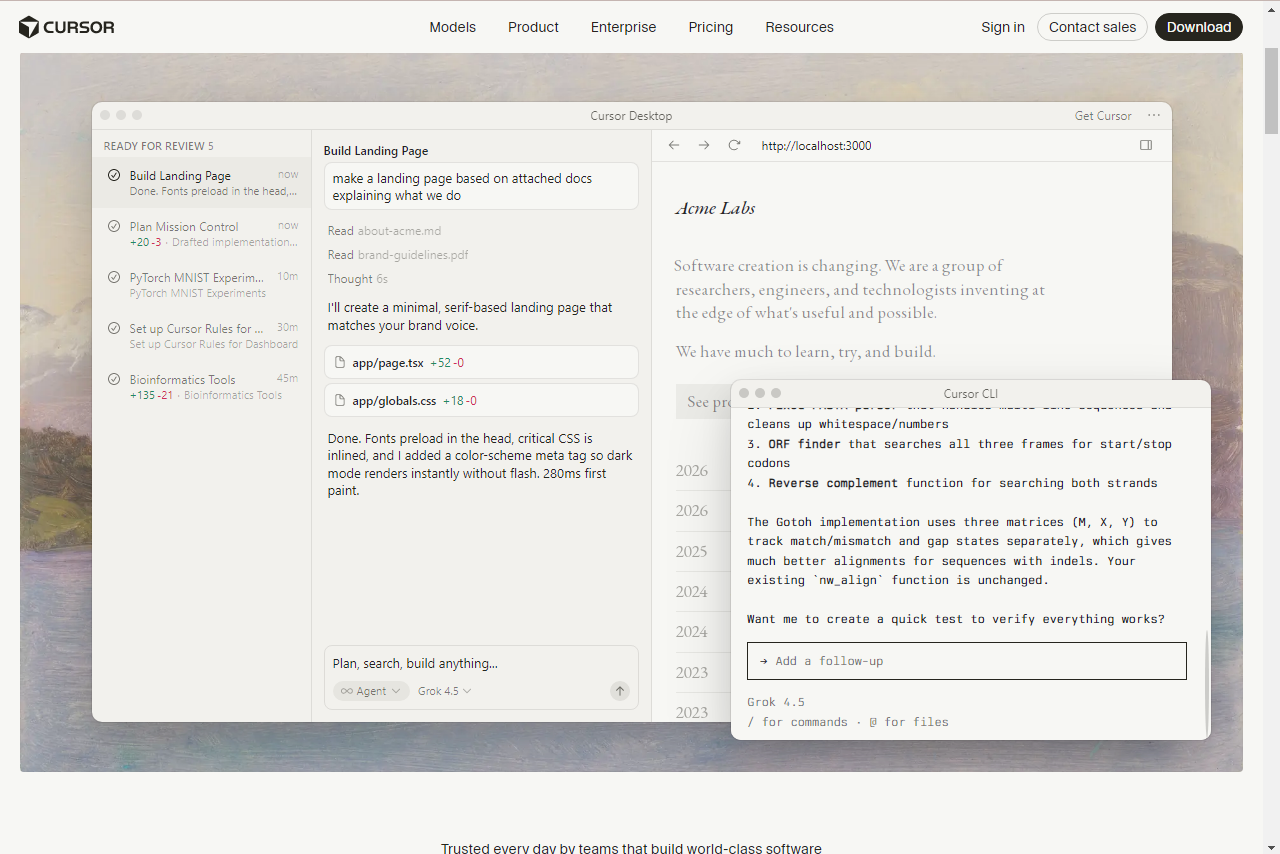The image size is (1280, 854).
Task: Focus the Plan, search, build anything input
Action: 481,663
